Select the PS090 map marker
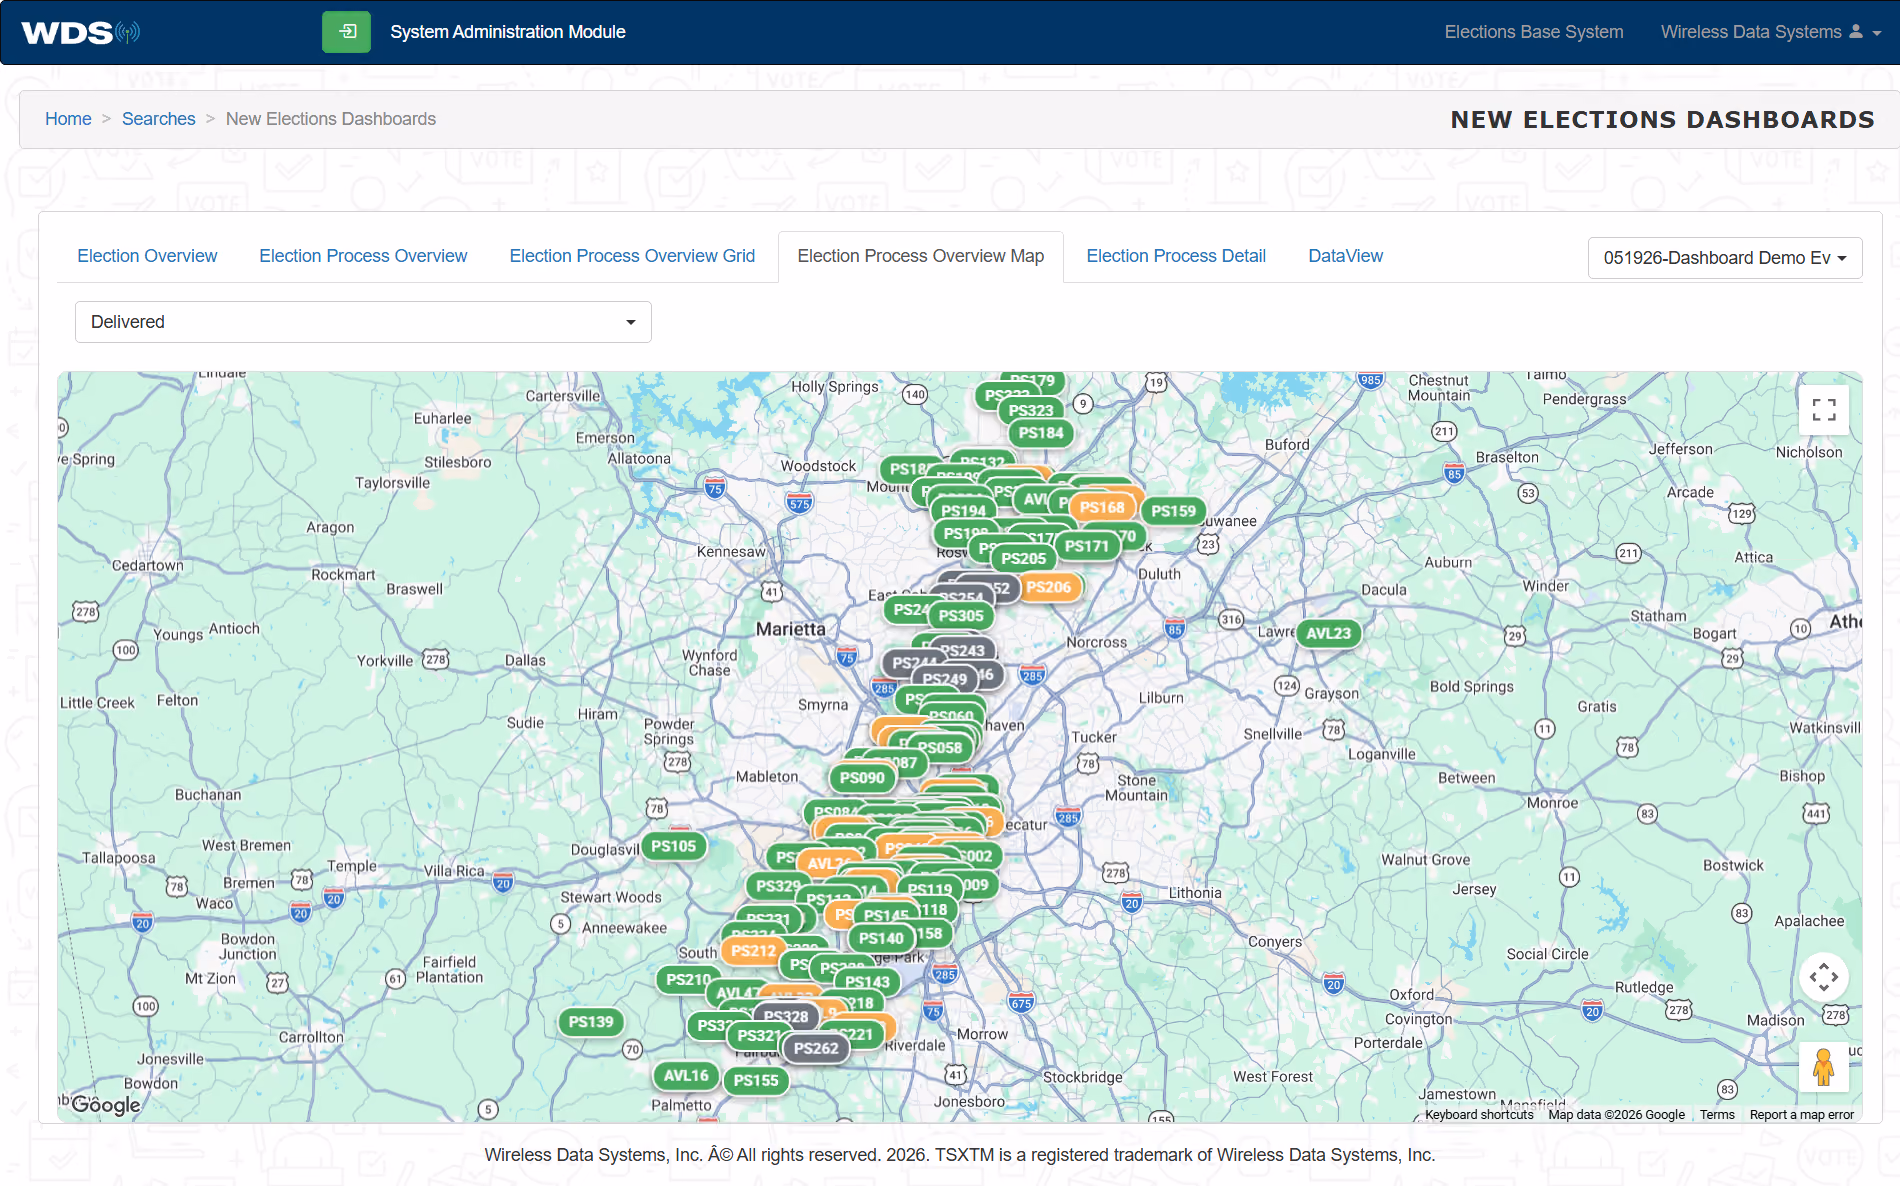 tap(862, 778)
